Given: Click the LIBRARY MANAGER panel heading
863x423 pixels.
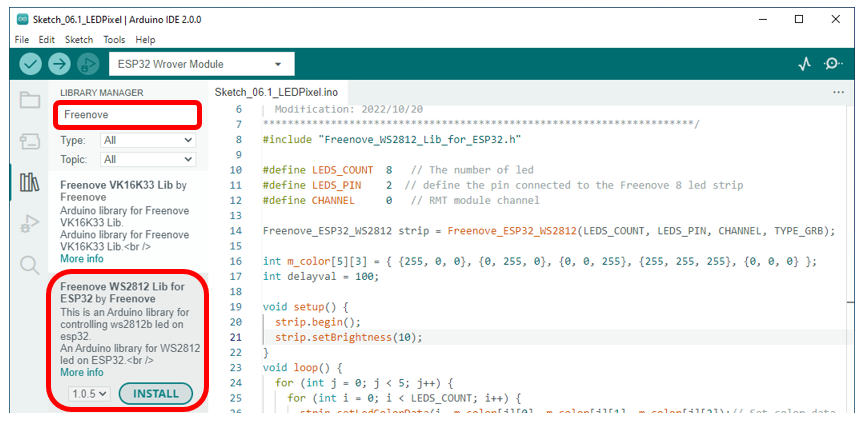Looking at the screenshot, I should click(x=102, y=93).
